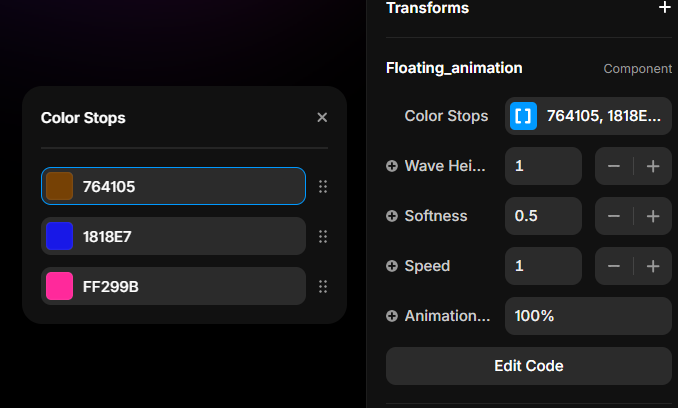
Task: Add variable to Speed property
Action: pyautogui.click(x=392, y=266)
